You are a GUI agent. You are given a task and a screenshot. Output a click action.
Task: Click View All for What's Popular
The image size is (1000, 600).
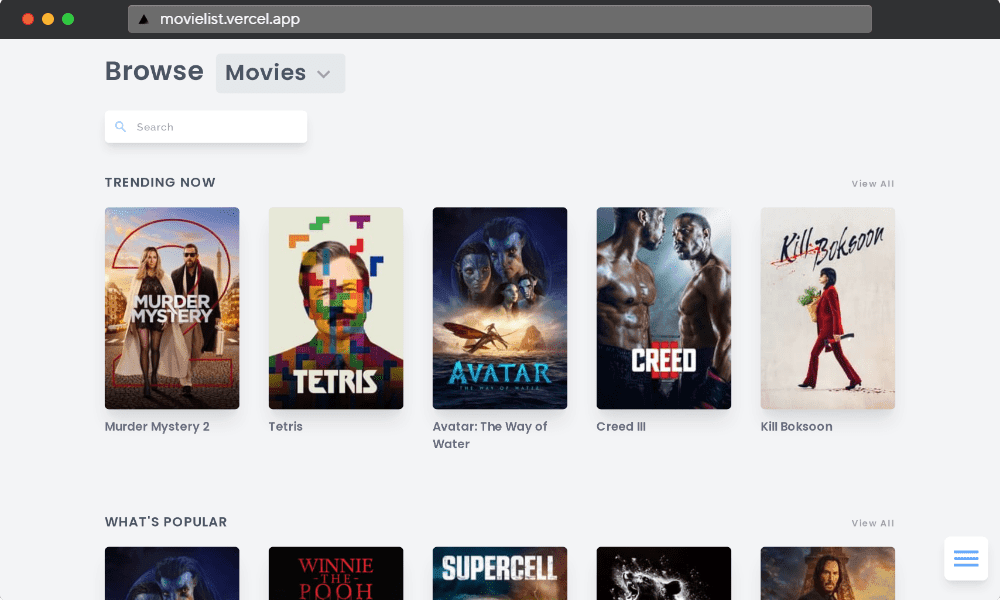[872, 523]
